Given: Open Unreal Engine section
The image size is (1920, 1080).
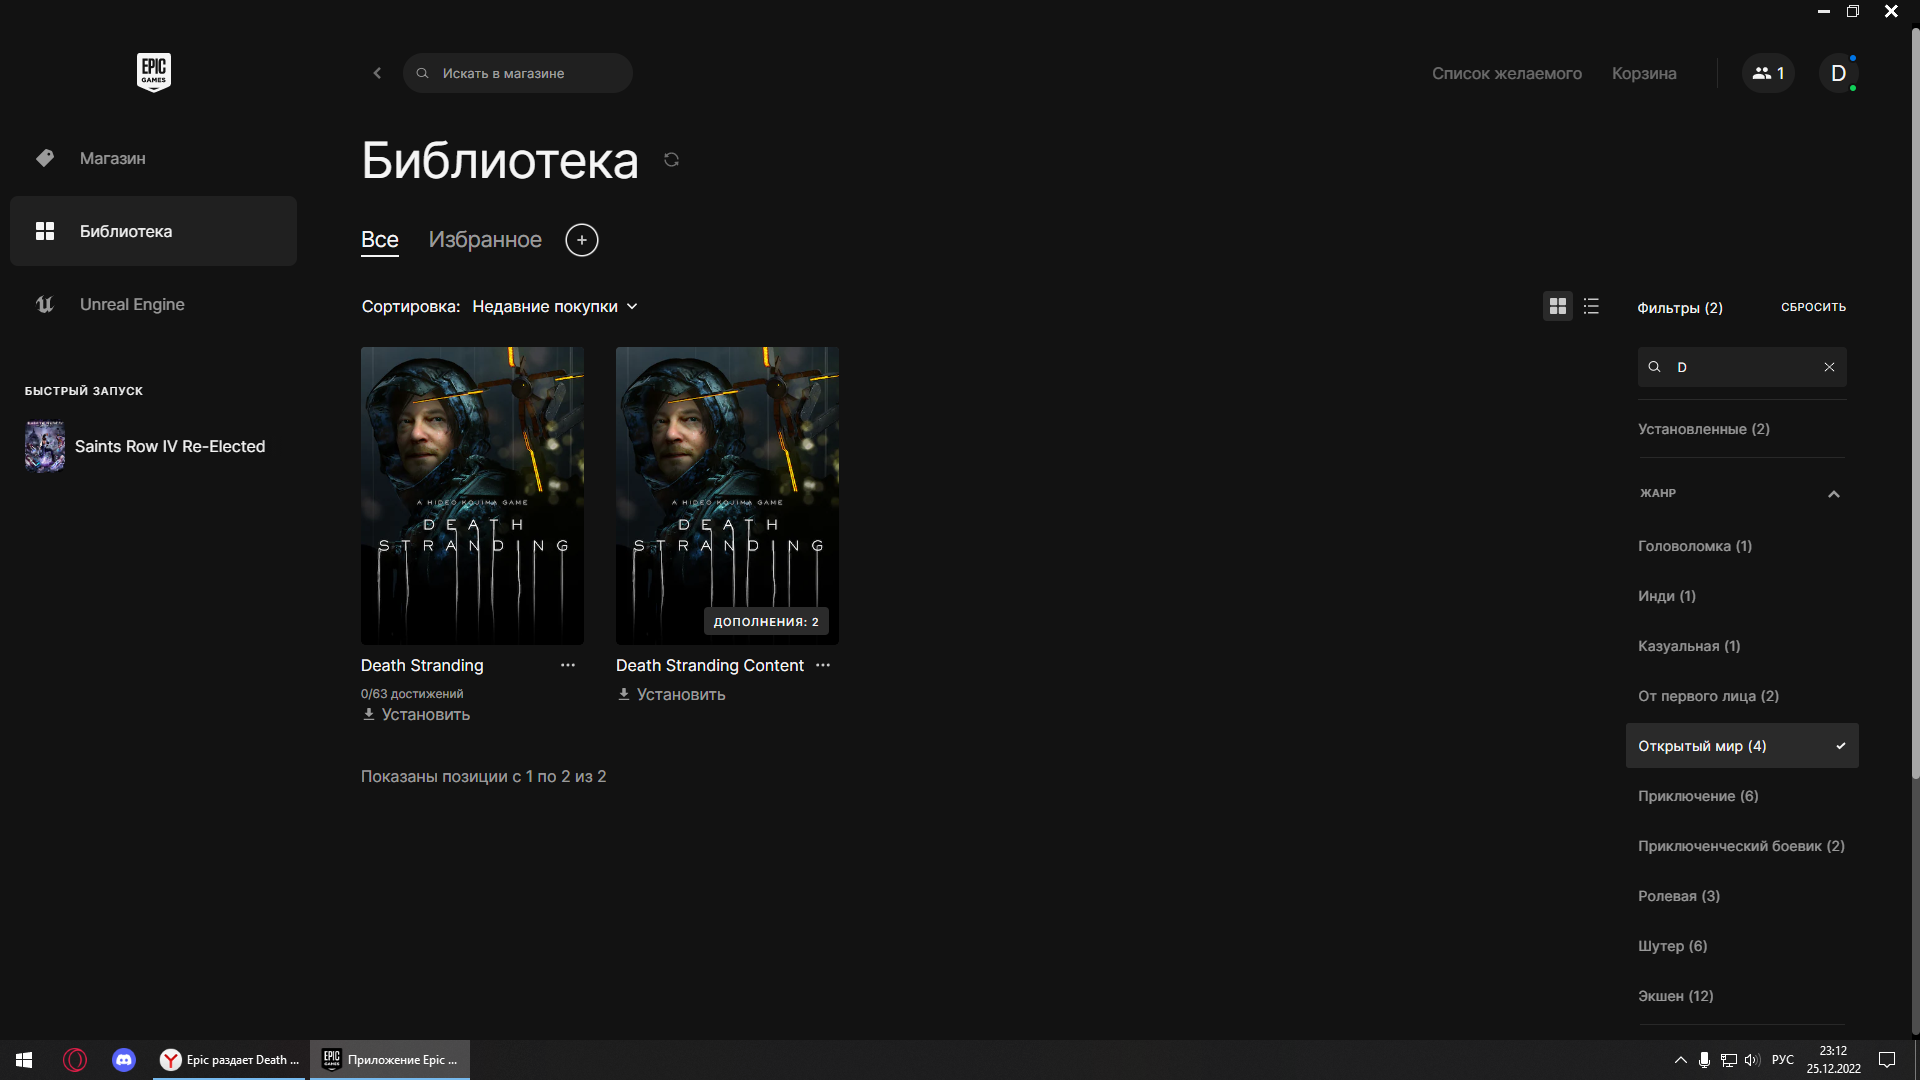Looking at the screenshot, I should click(x=153, y=304).
